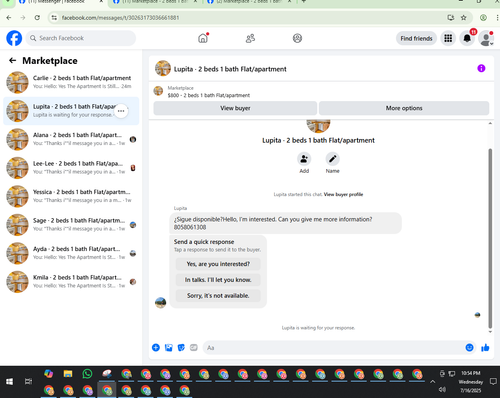Viewport: 500px width, 398px height.
Task: Open Task View on taskbar
Action: pyautogui.click(x=29, y=382)
